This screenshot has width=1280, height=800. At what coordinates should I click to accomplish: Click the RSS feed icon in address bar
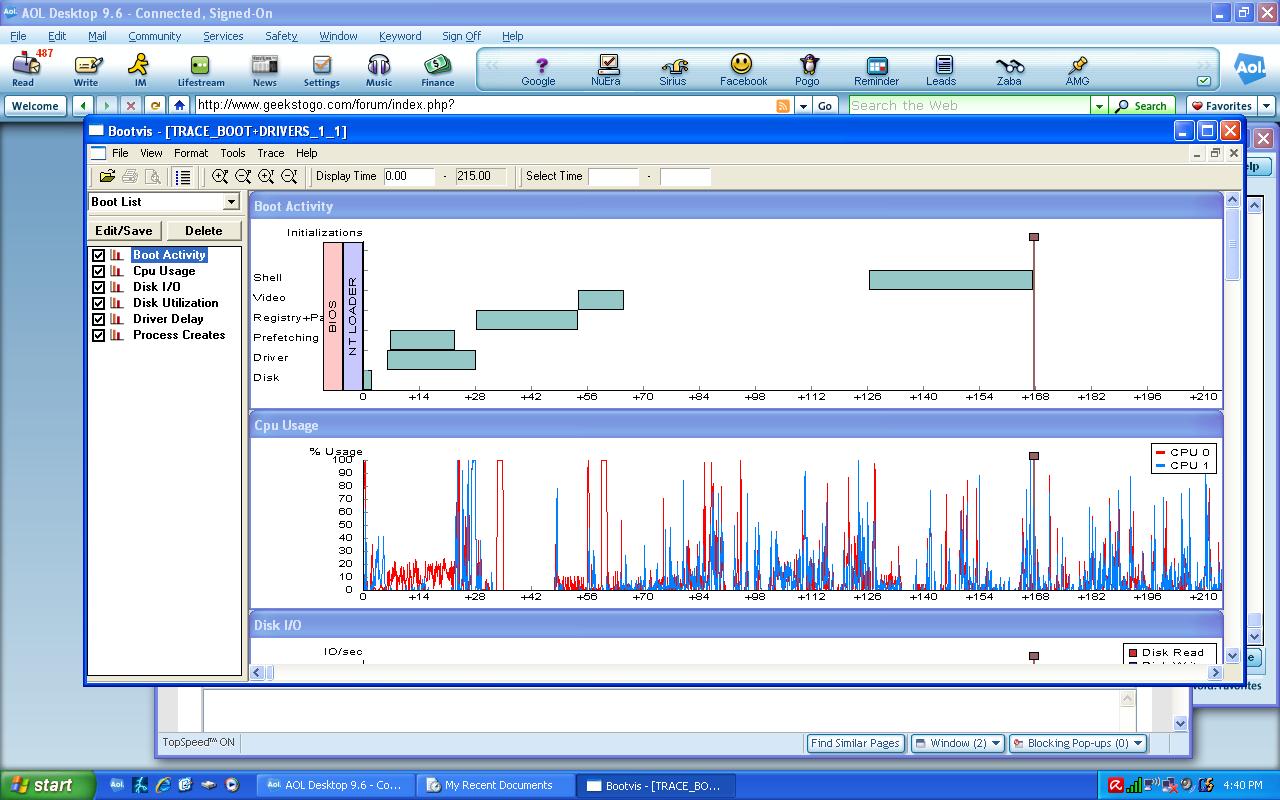(x=783, y=105)
